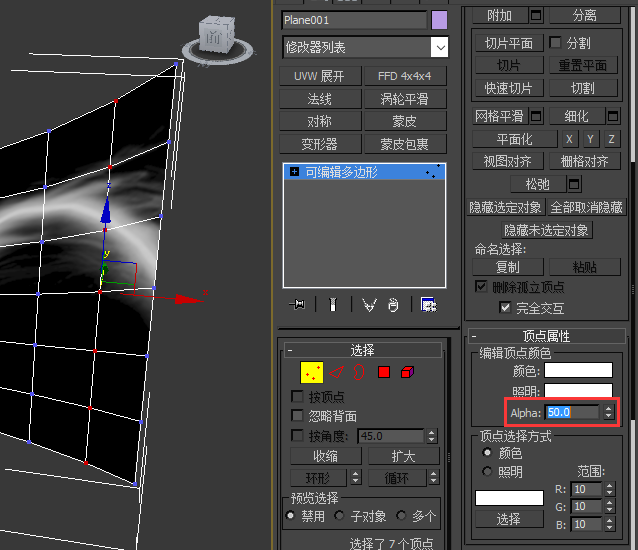Open Configure Modifier Sets icon

(428, 305)
